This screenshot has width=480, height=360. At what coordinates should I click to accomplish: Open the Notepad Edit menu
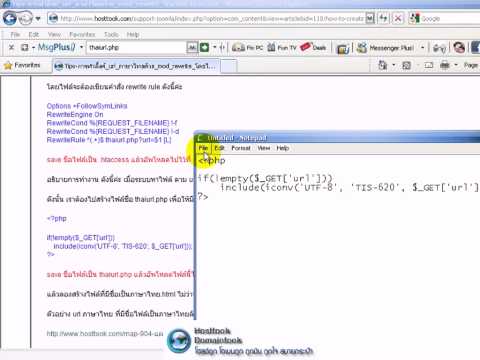coord(219,148)
